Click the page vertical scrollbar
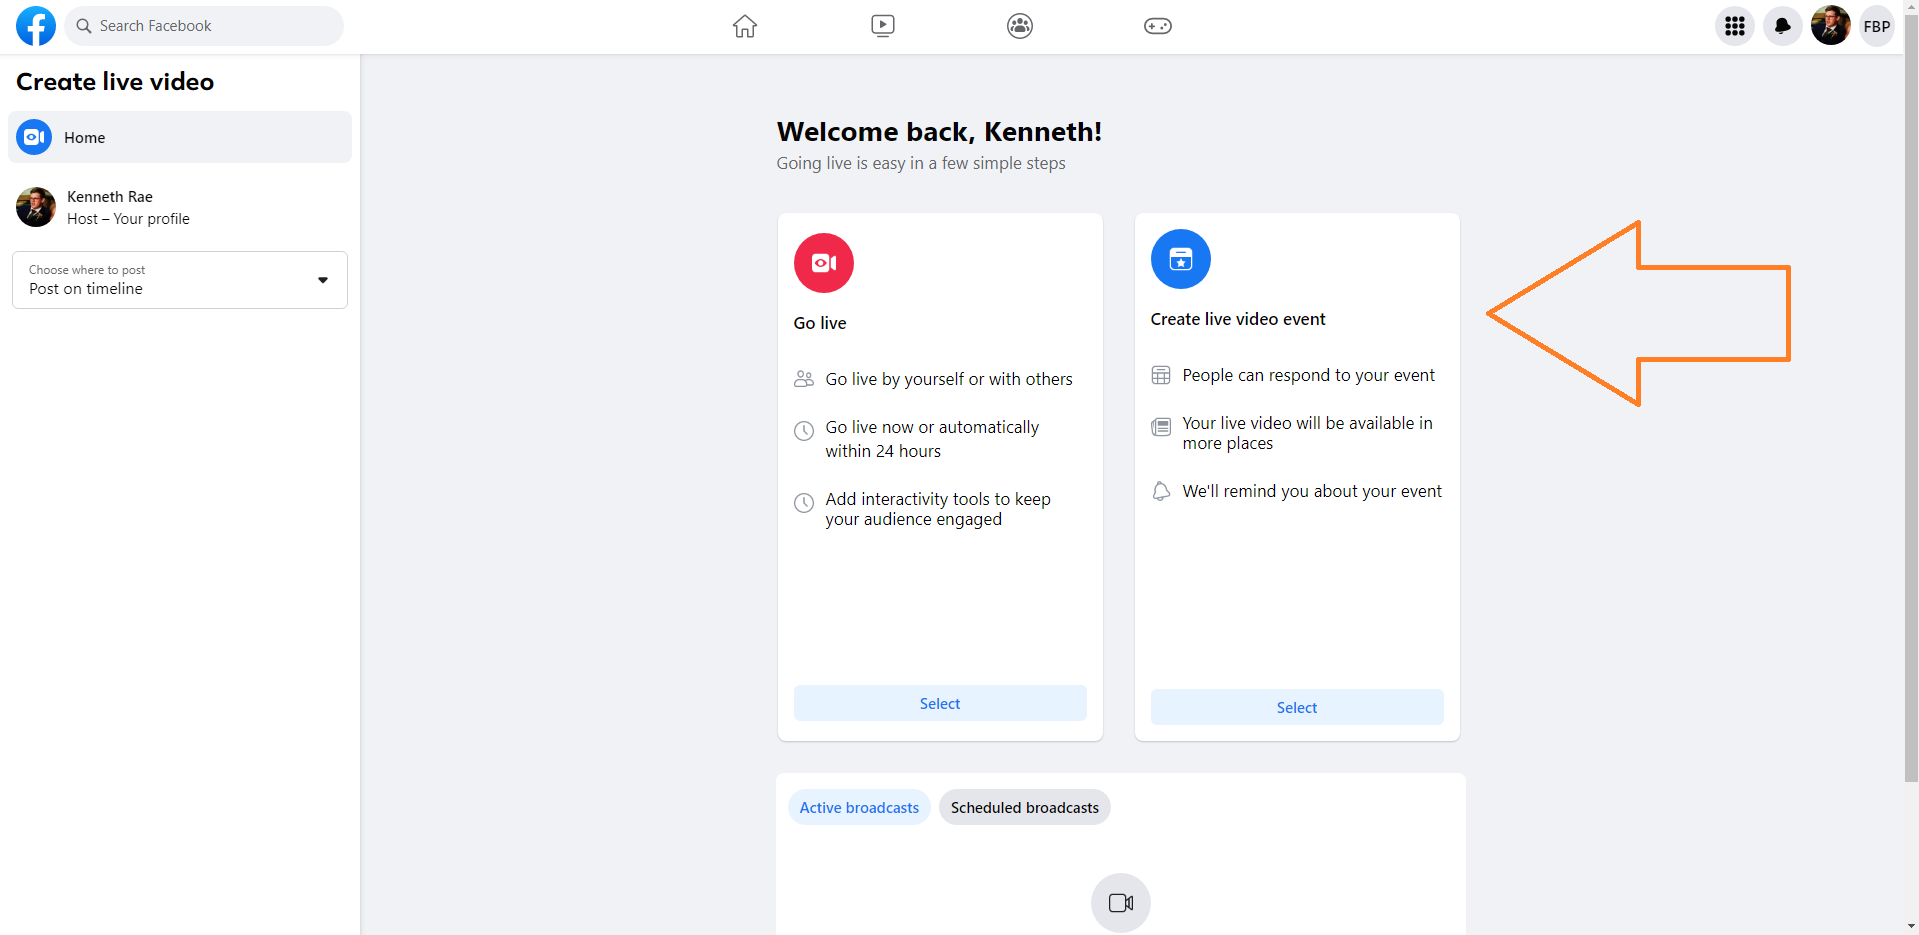 (1910, 400)
